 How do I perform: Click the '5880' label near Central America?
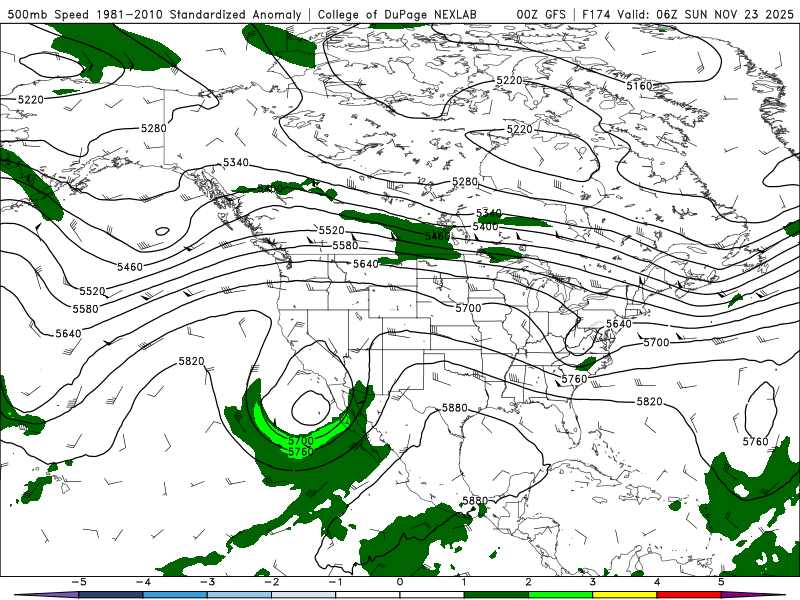[475, 501]
